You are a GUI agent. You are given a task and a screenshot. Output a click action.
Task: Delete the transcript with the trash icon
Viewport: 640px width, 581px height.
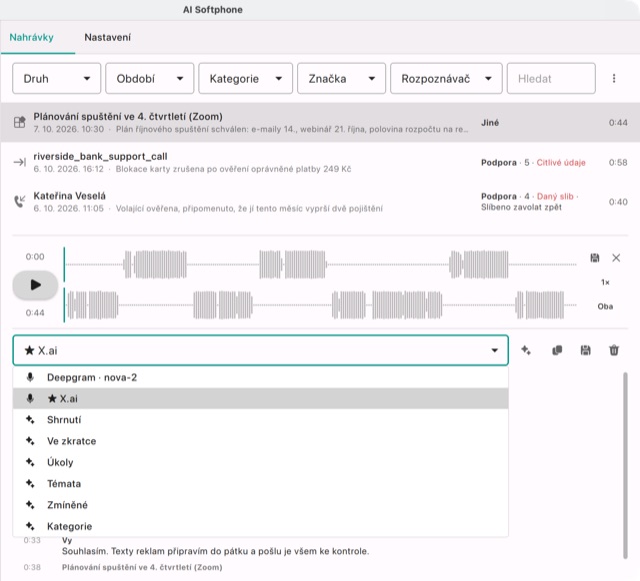614,350
